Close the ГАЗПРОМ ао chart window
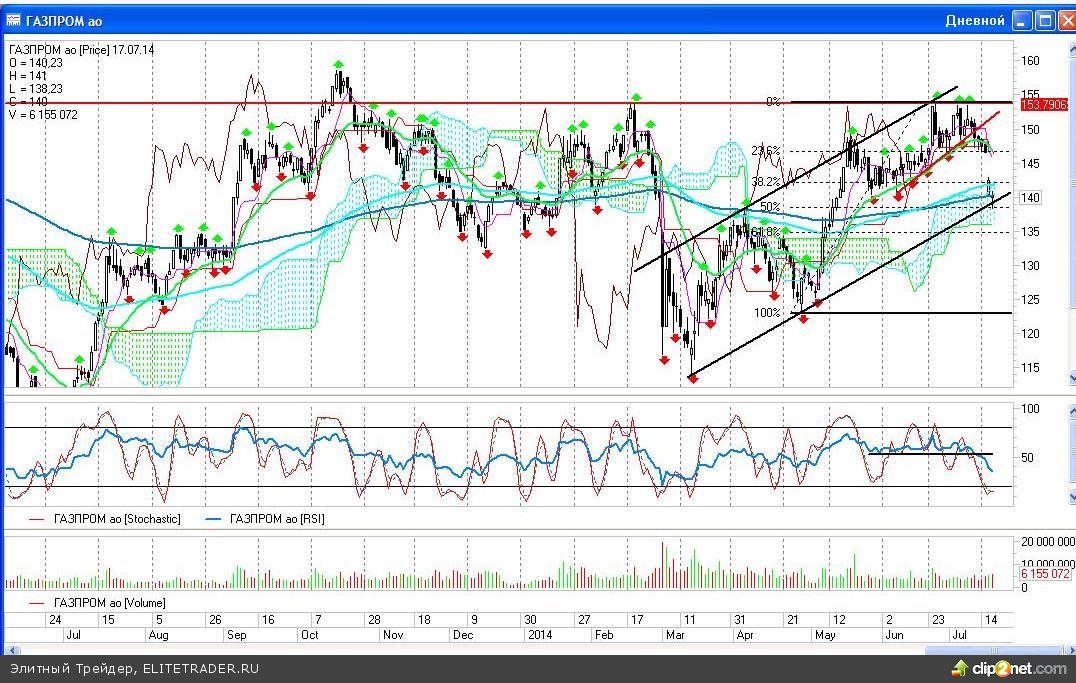Image resolution: width=1076 pixels, height=683 pixels. pyautogui.click(x=1064, y=20)
